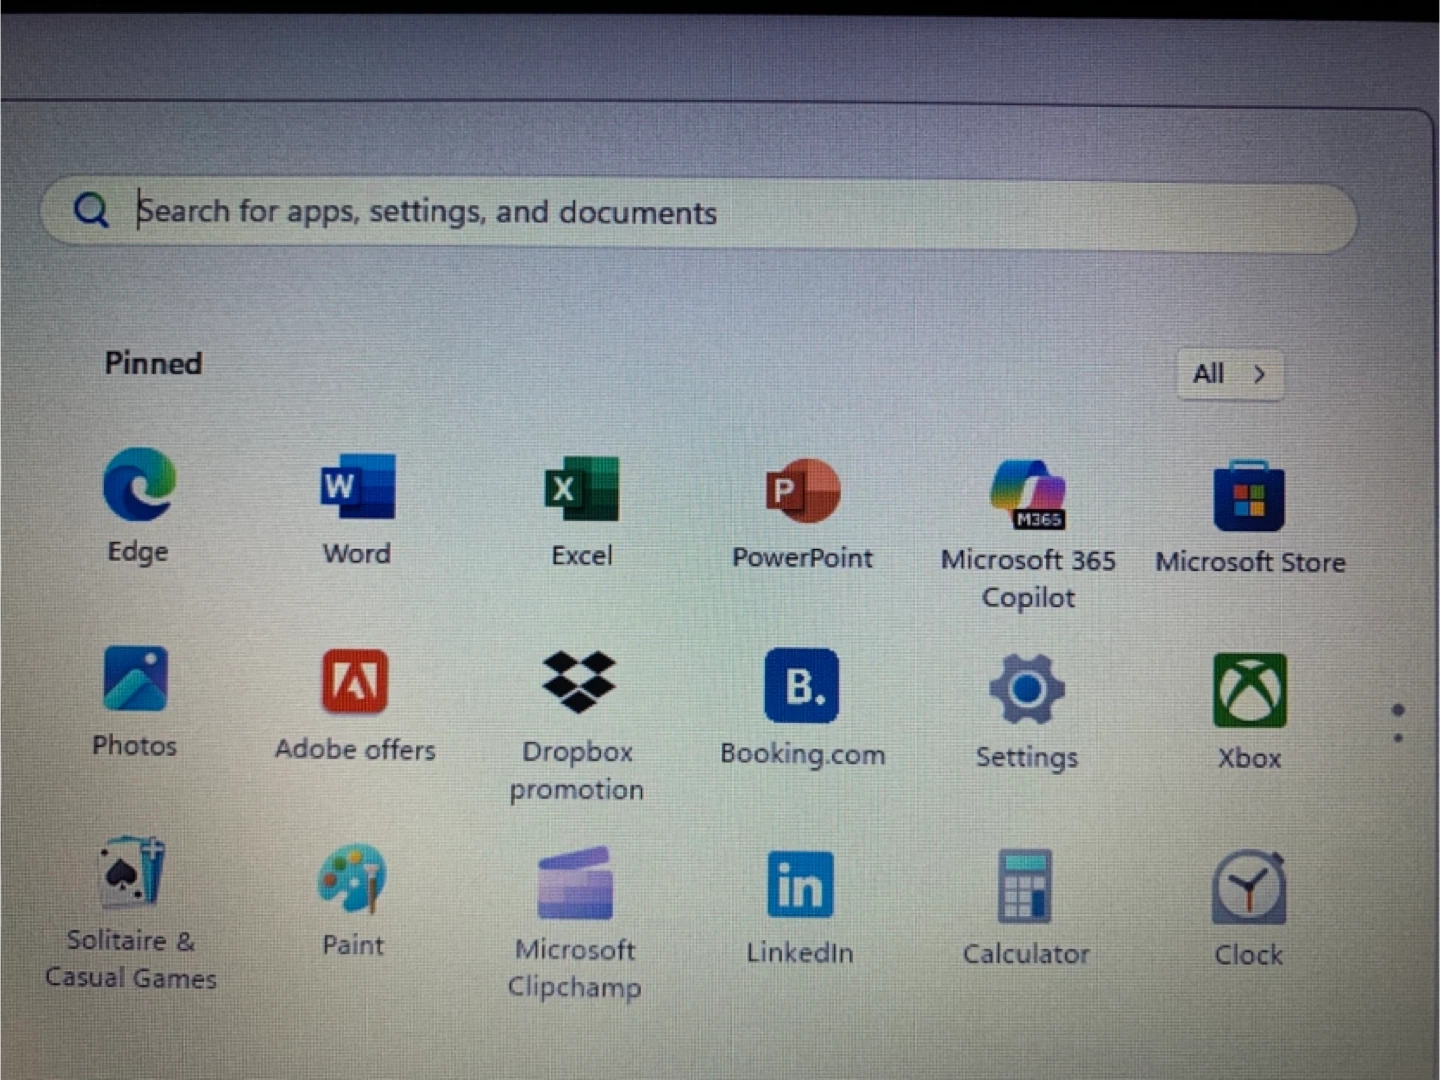Viewport: 1440px width, 1080px height.
Task: Open the LinkedIn app
Action: tap(800, 885)
